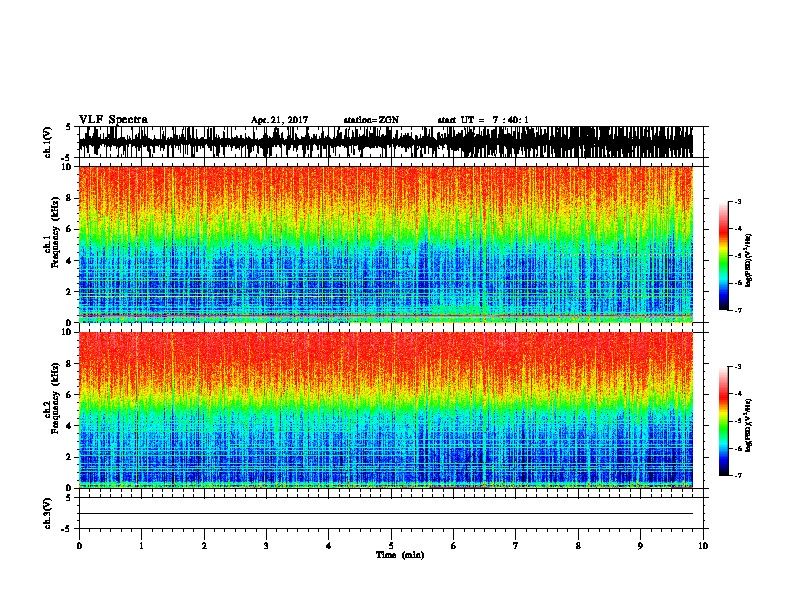792x612 pixels.
Task: Click the 'Time (min)' axis label
Action: click(400, 555)
